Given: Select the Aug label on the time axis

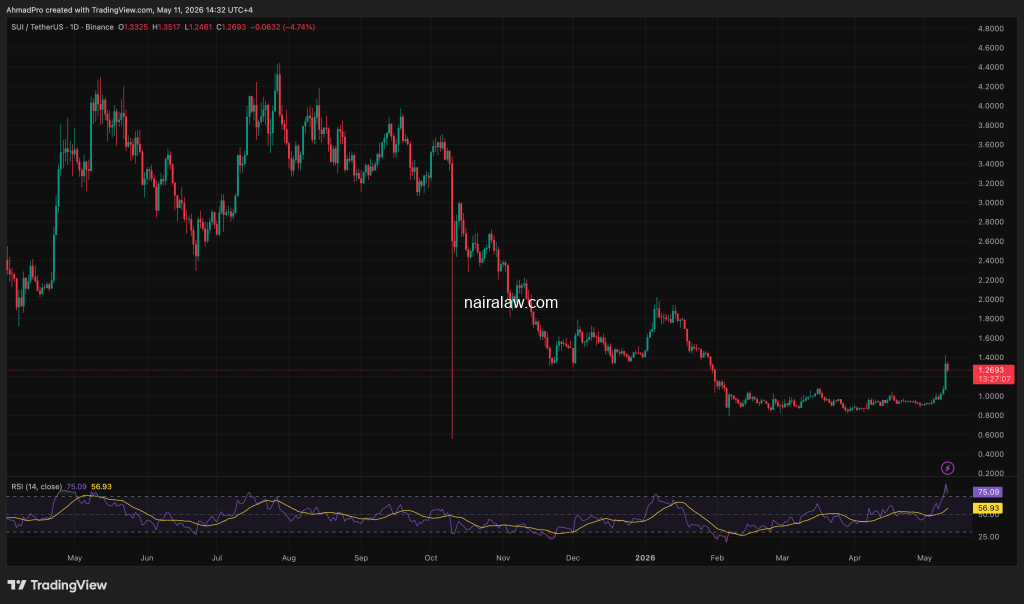Looking at the screenshot, I should pyautogui.click(x=289, y=558).
